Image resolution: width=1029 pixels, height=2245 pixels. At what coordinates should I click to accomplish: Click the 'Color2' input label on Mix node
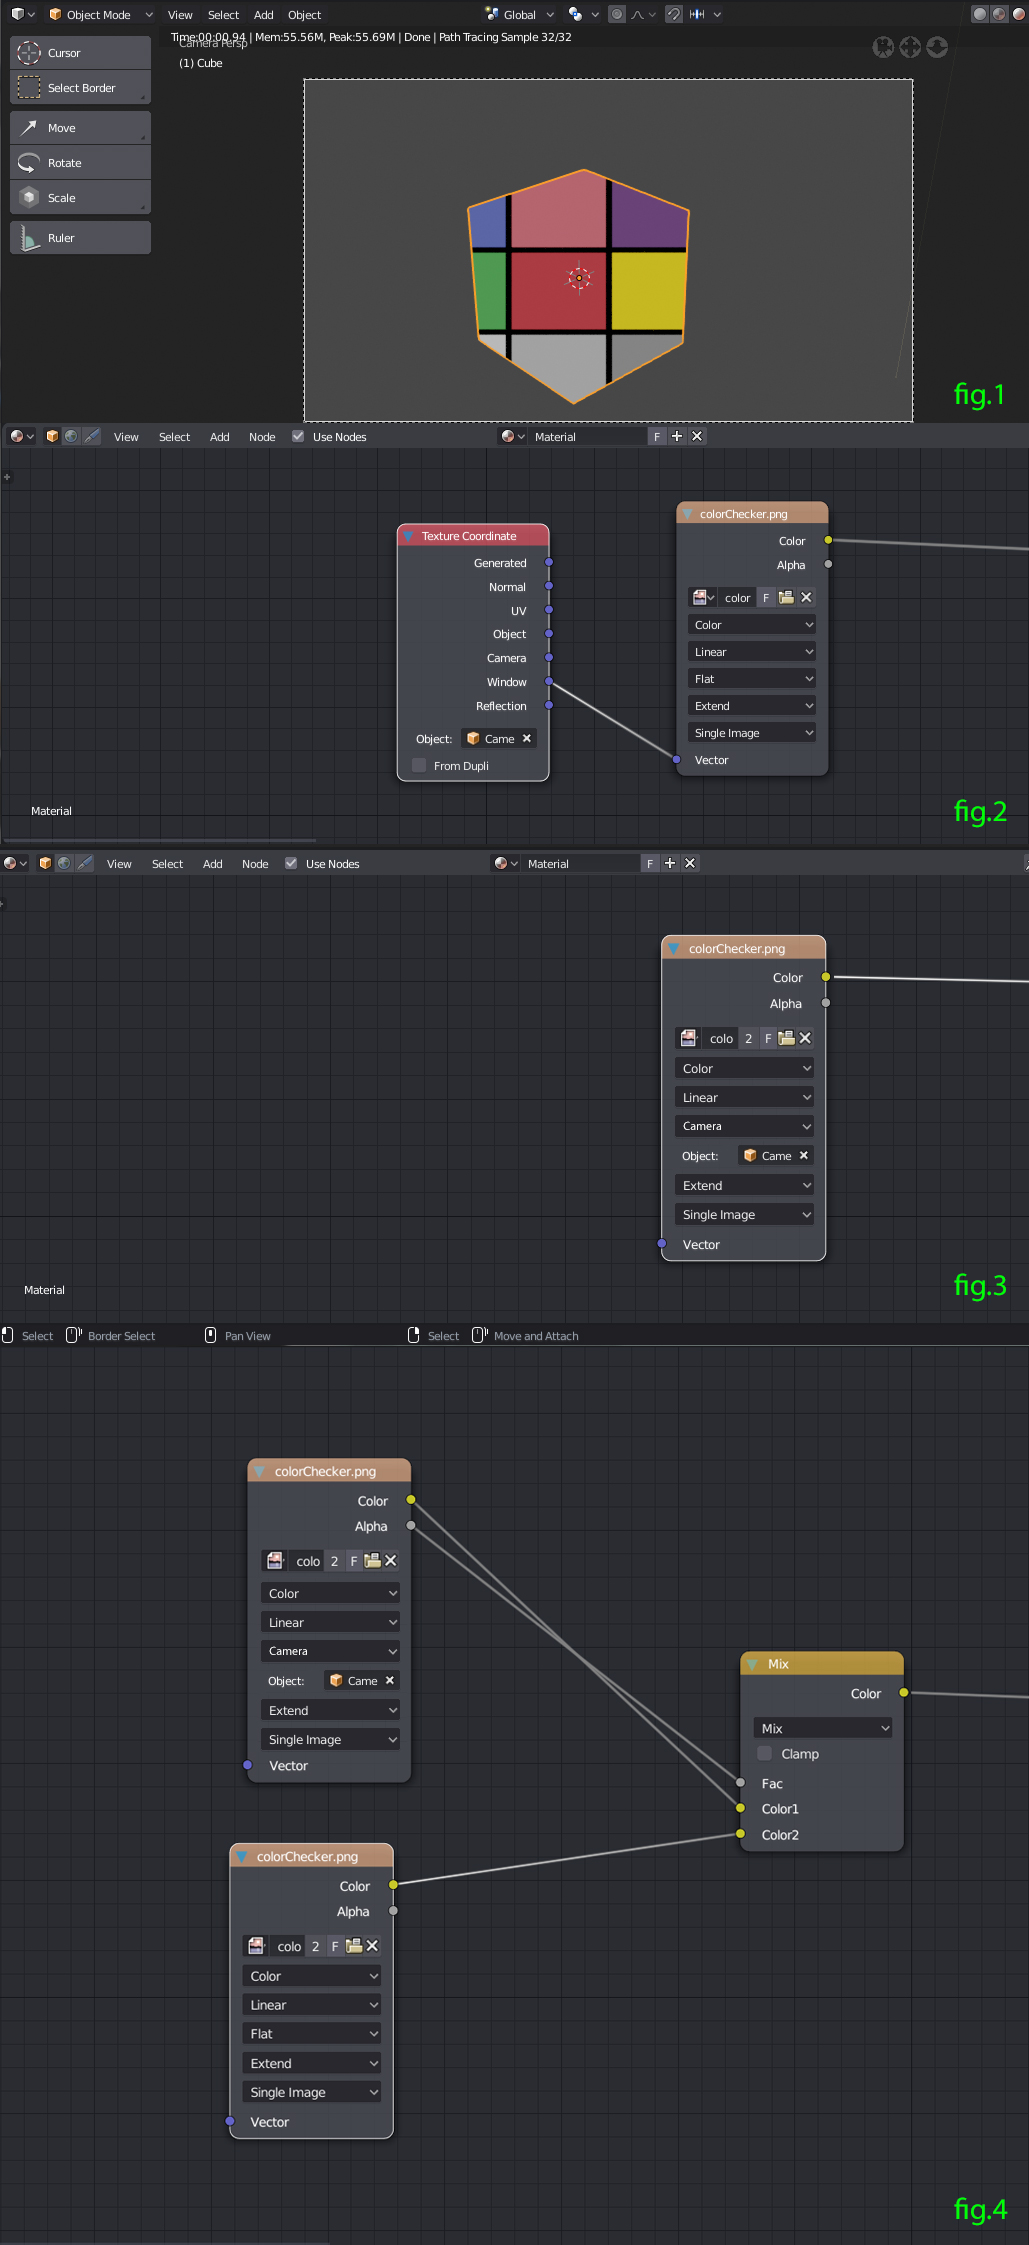pos(780,1835)
